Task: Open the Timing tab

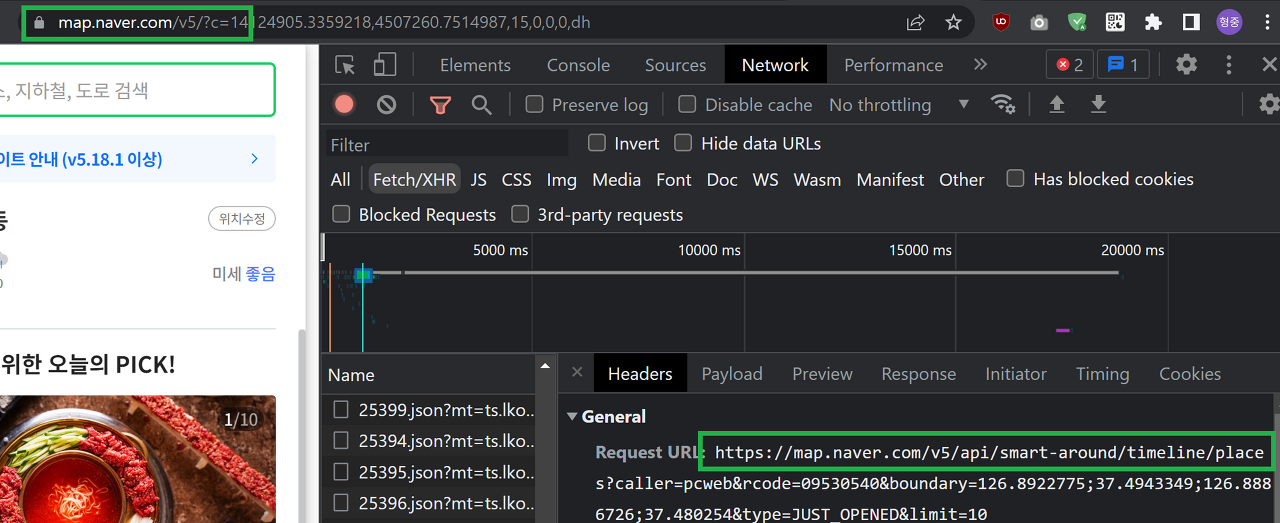Action: pos(1102,374)
